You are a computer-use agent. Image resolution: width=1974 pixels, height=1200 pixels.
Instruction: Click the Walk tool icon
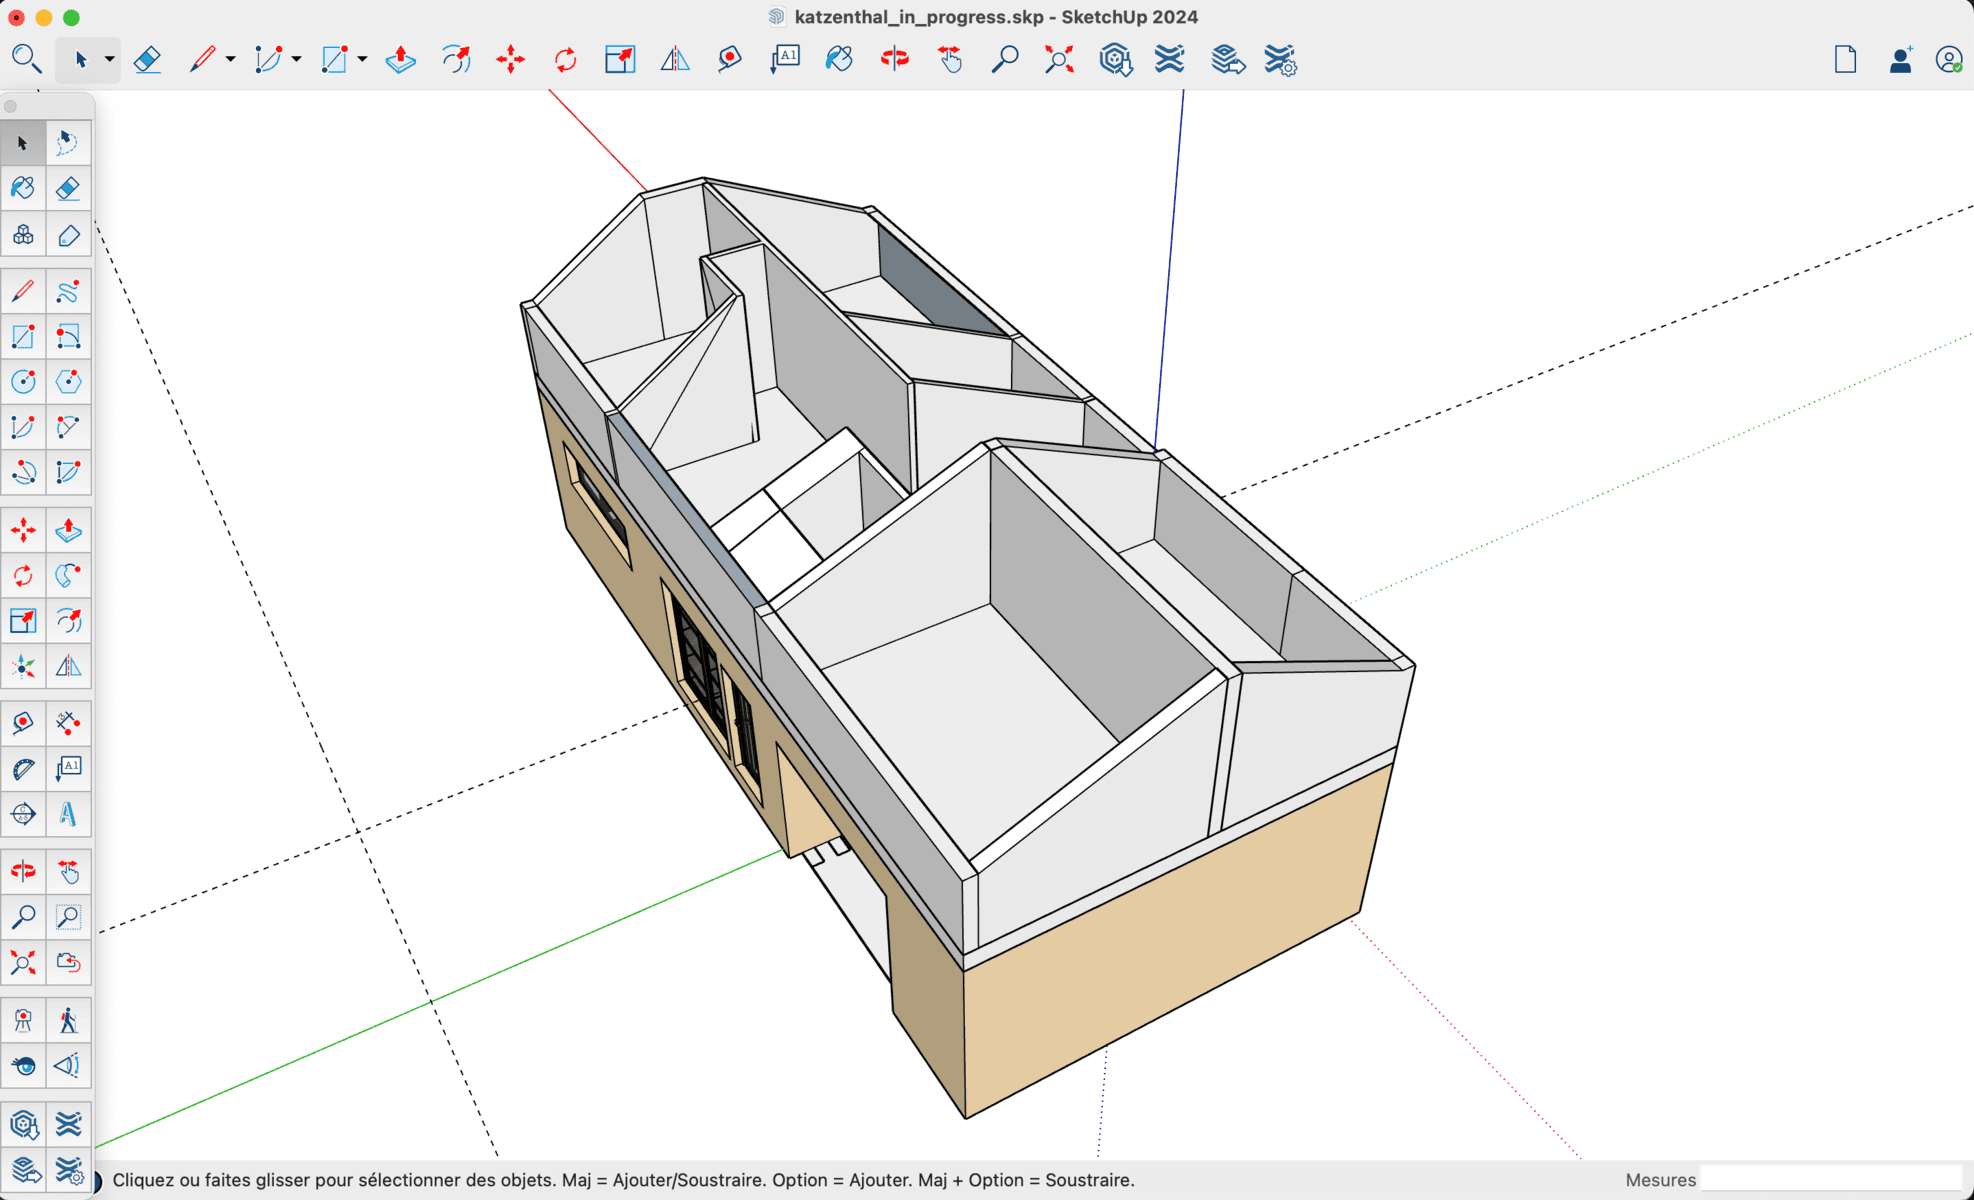(68, 1020)
